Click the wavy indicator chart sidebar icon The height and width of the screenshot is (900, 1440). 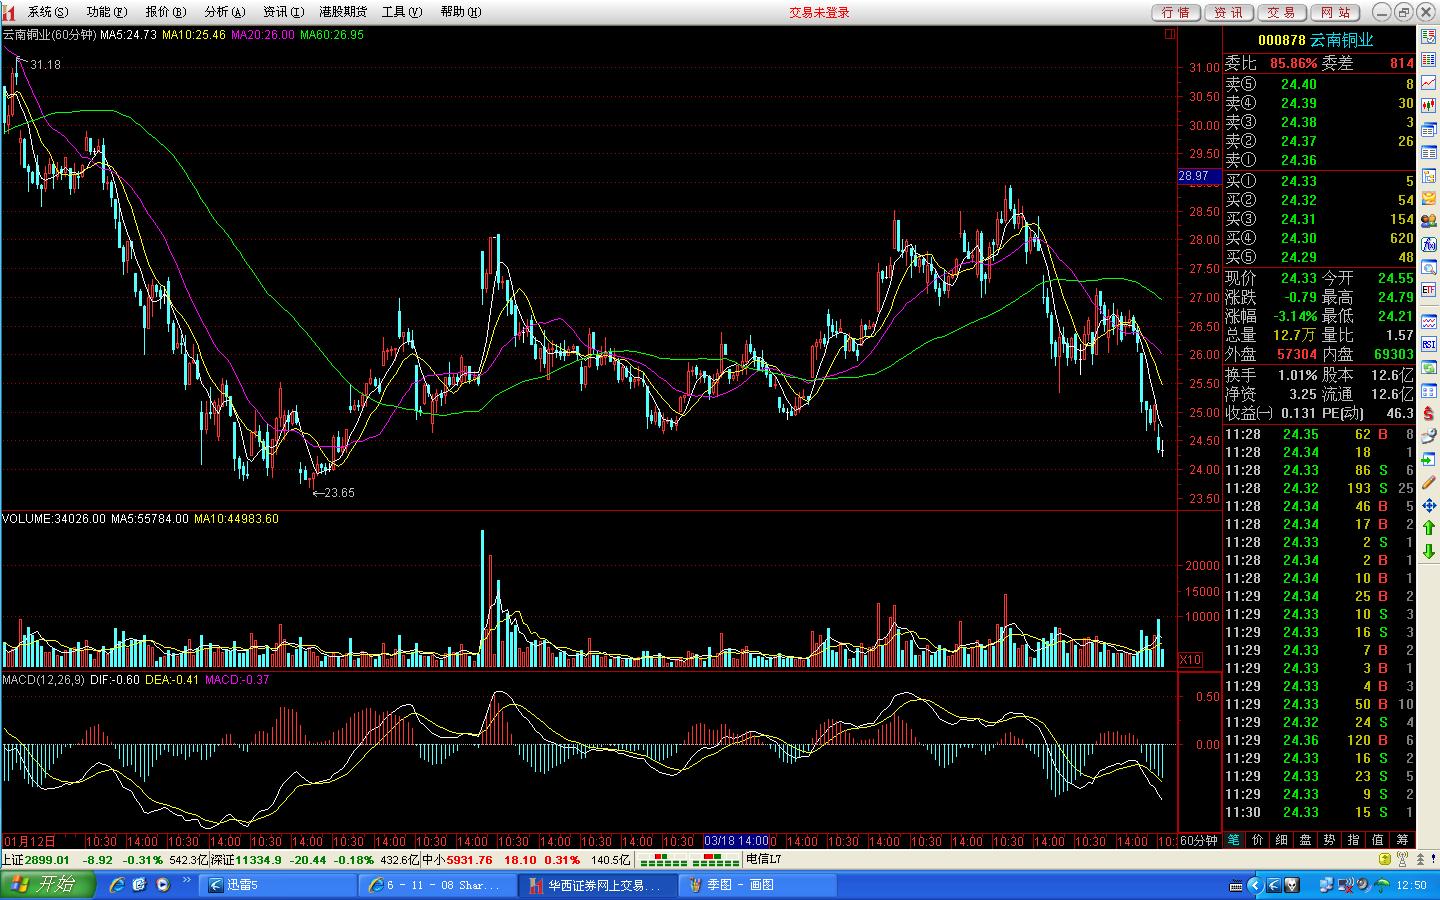pos(1428,321)
